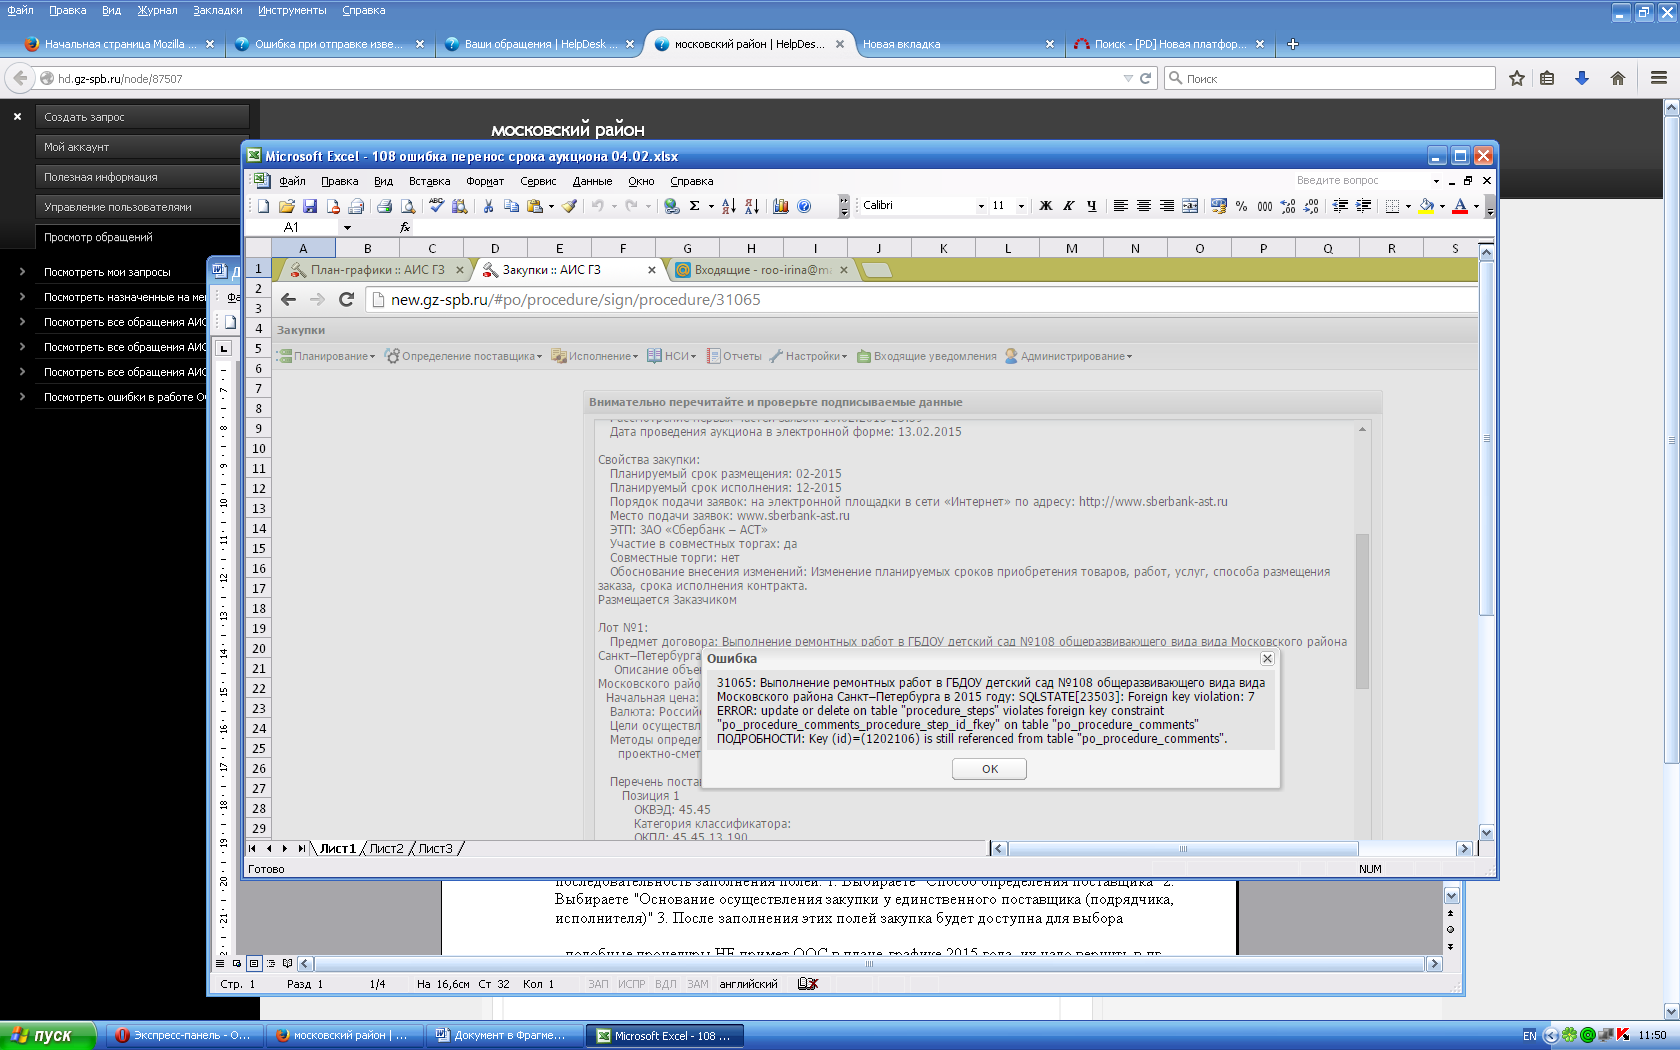Cut selection in Excel
Screen dimensions: 1680x1050
tap(488, 206)
